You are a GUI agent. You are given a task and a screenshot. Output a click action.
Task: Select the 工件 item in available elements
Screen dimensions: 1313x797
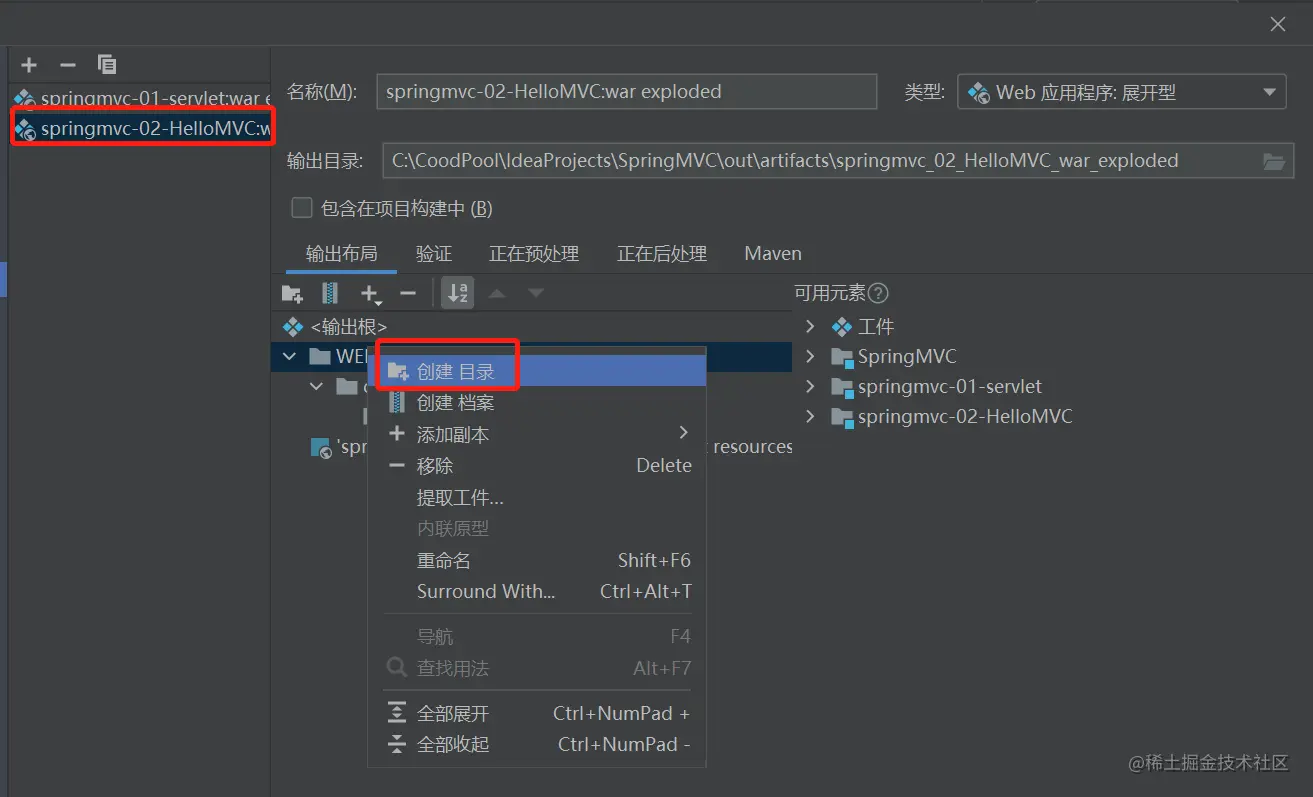click(875, 326)
